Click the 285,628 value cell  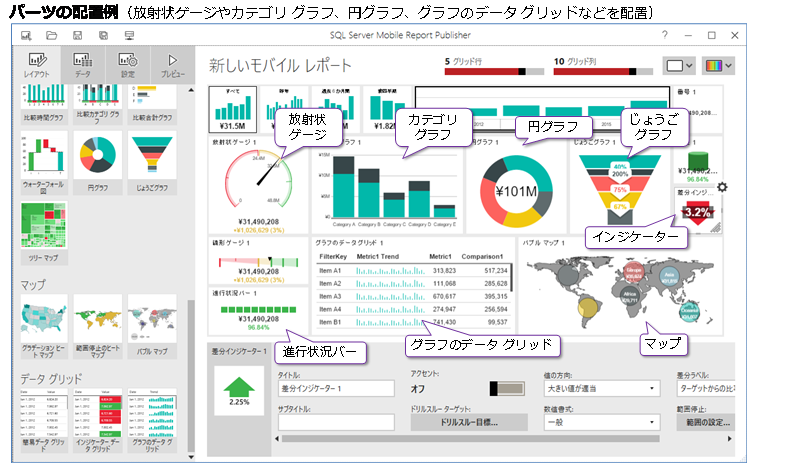click(x=496, y=283)
